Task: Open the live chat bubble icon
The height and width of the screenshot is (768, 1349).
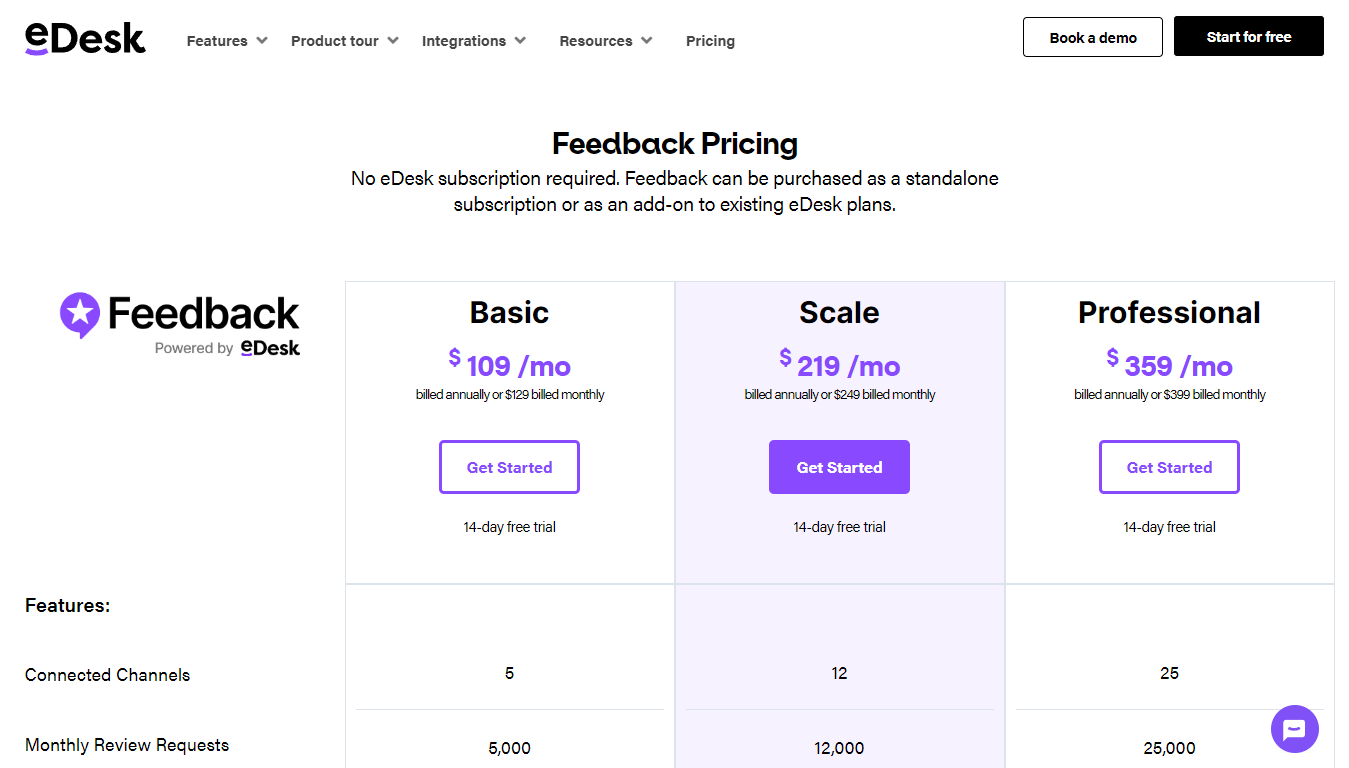Action: tap(1294, 729)
